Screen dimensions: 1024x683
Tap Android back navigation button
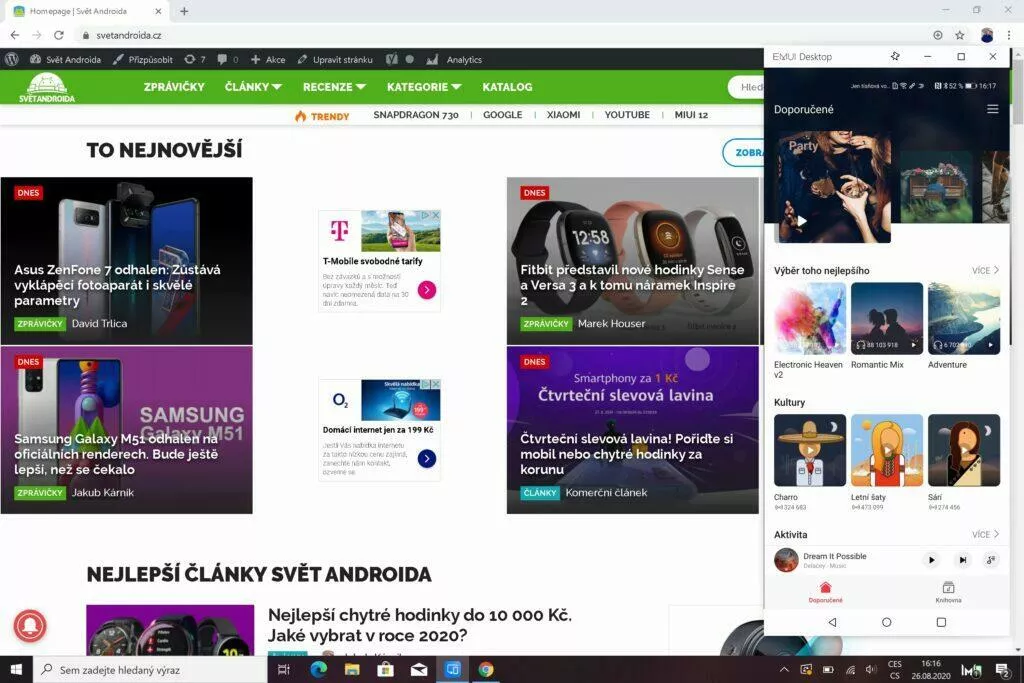[832, 622]
